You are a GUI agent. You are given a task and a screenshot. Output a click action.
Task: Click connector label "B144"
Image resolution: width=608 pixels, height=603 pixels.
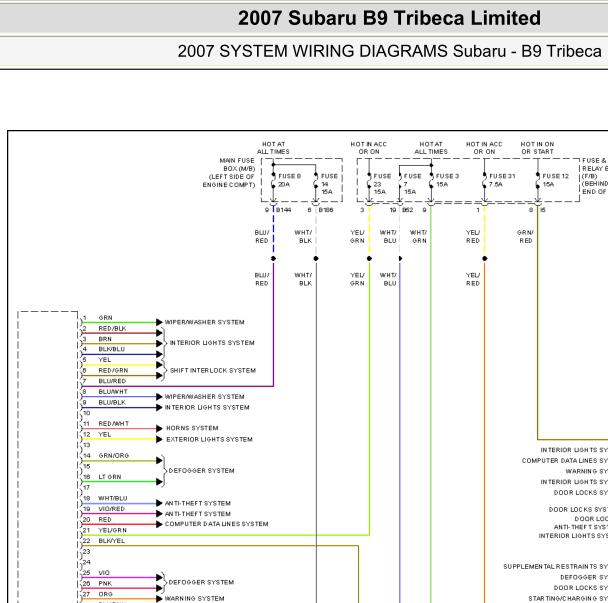tap(283, 210)
